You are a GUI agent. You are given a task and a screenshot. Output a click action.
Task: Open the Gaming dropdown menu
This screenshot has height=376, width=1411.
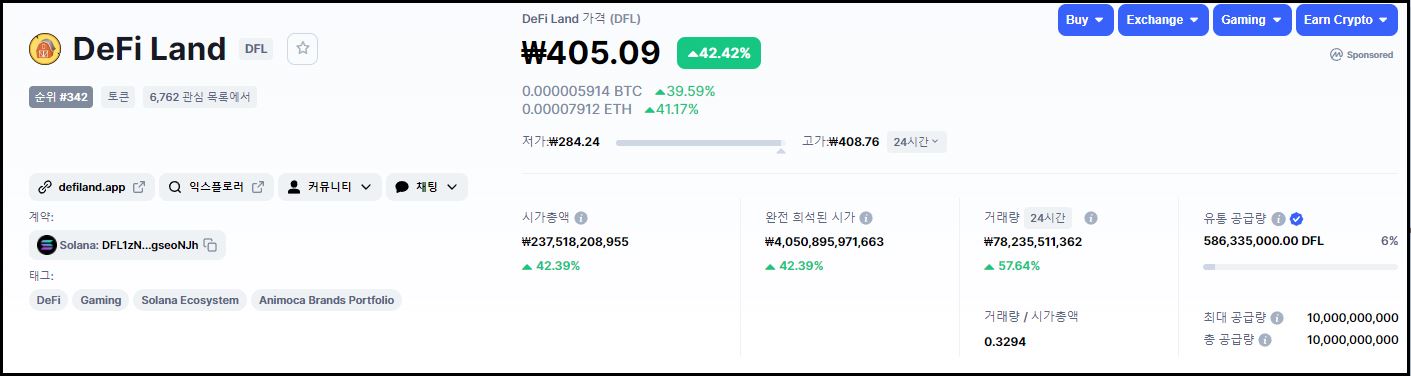(1252, 20)
